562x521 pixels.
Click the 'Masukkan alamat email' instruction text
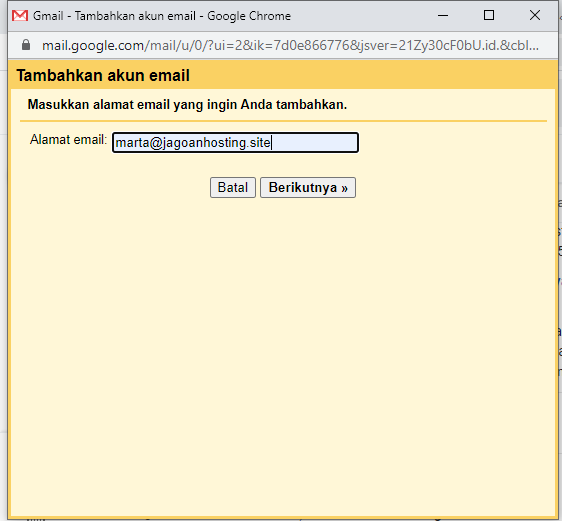pyautogui.click(x=187, y=105)
